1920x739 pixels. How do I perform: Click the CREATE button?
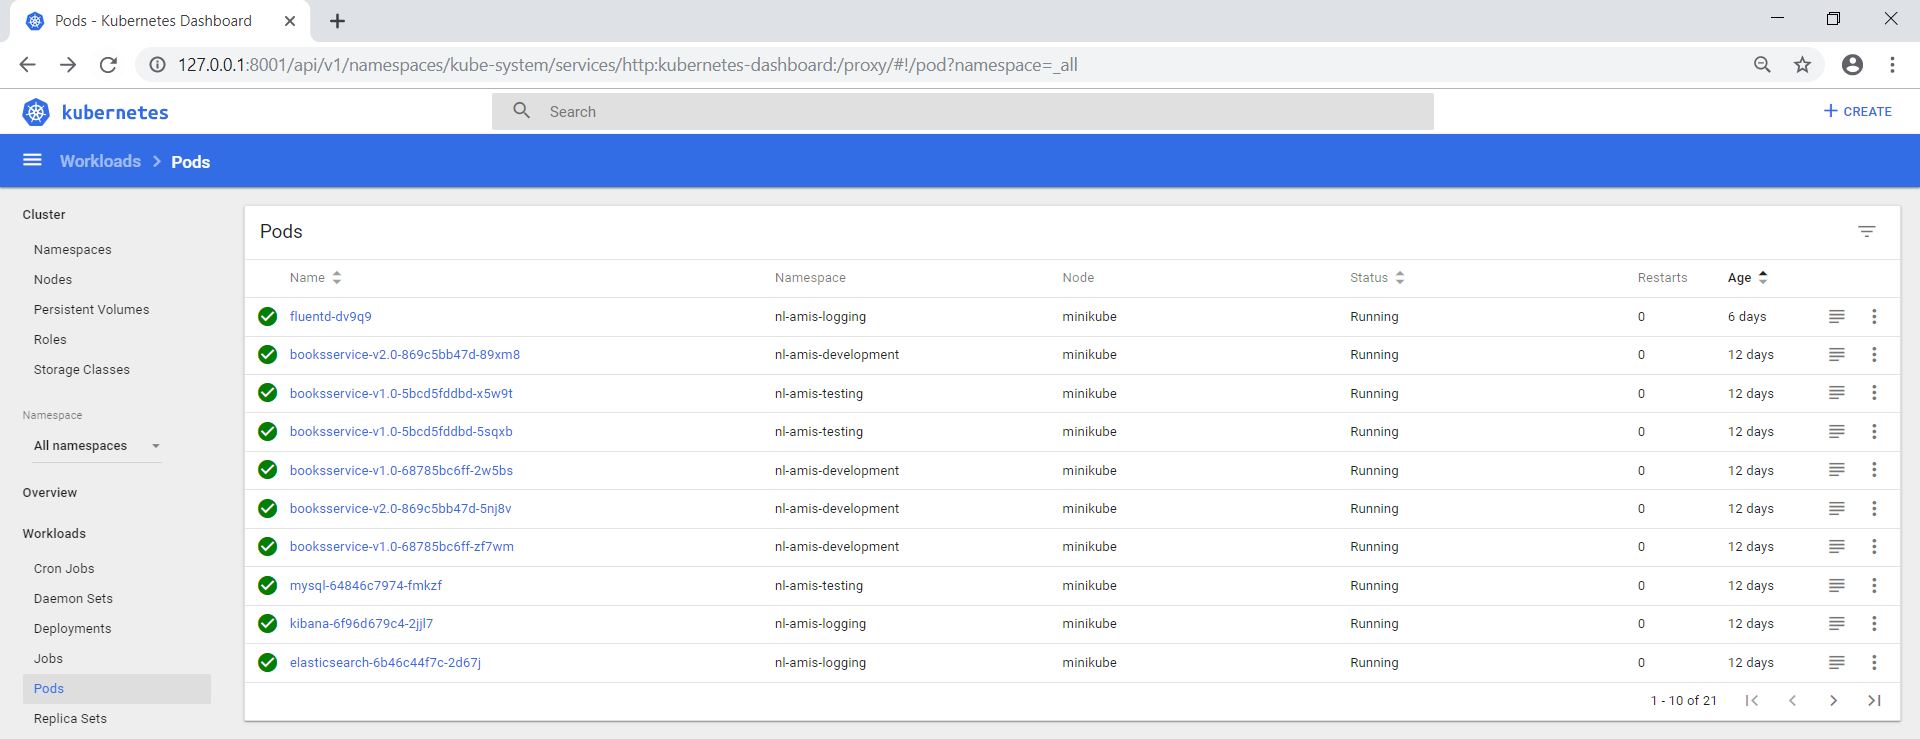point(1857,111)
